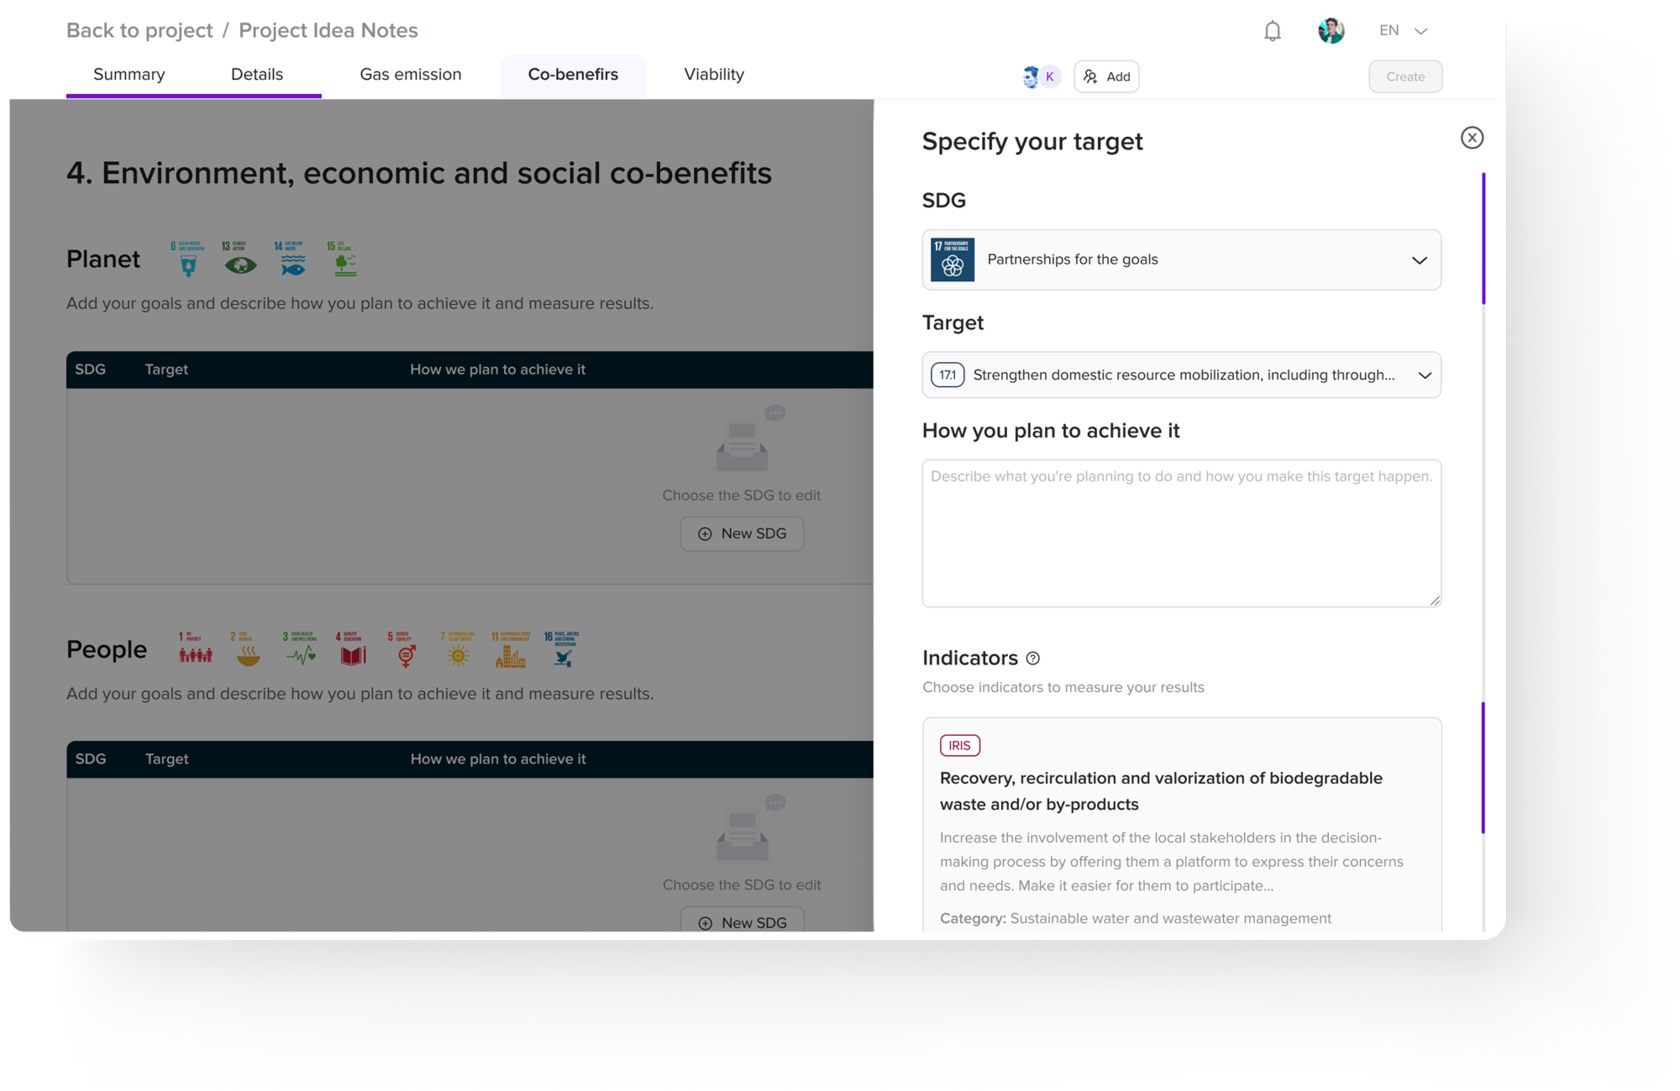Viewport: 1680px width, 1091px height.
Task: Open the EN language dropdown
Action: [x=1403, y=31]
